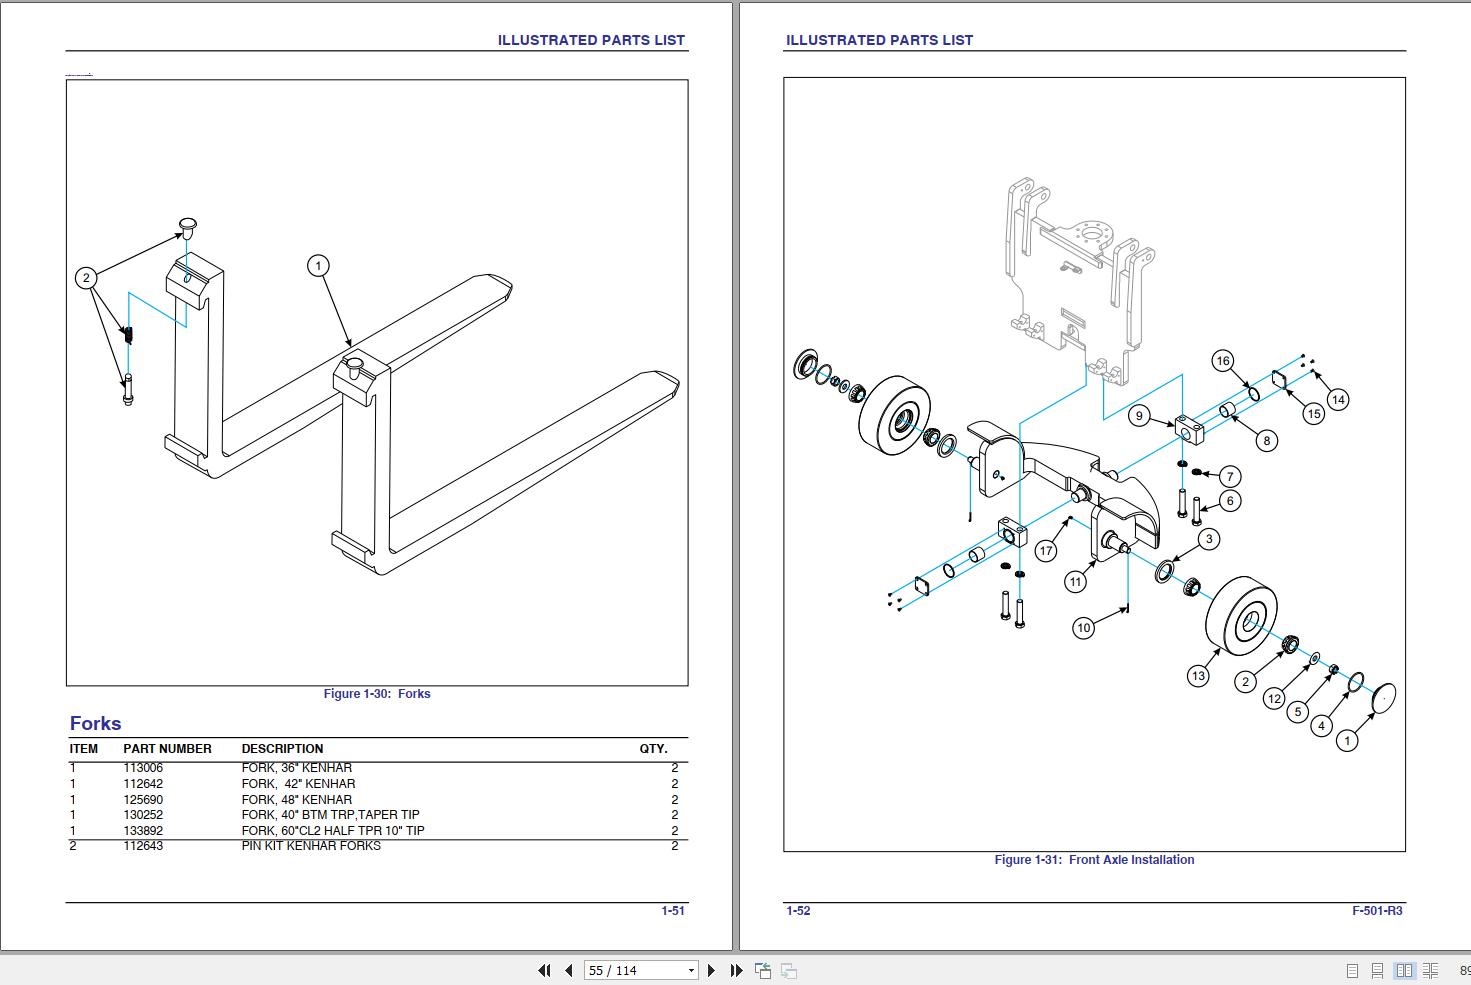Click the ITEM column header
Screen dimensions: 1471x985
coord(84,749)
